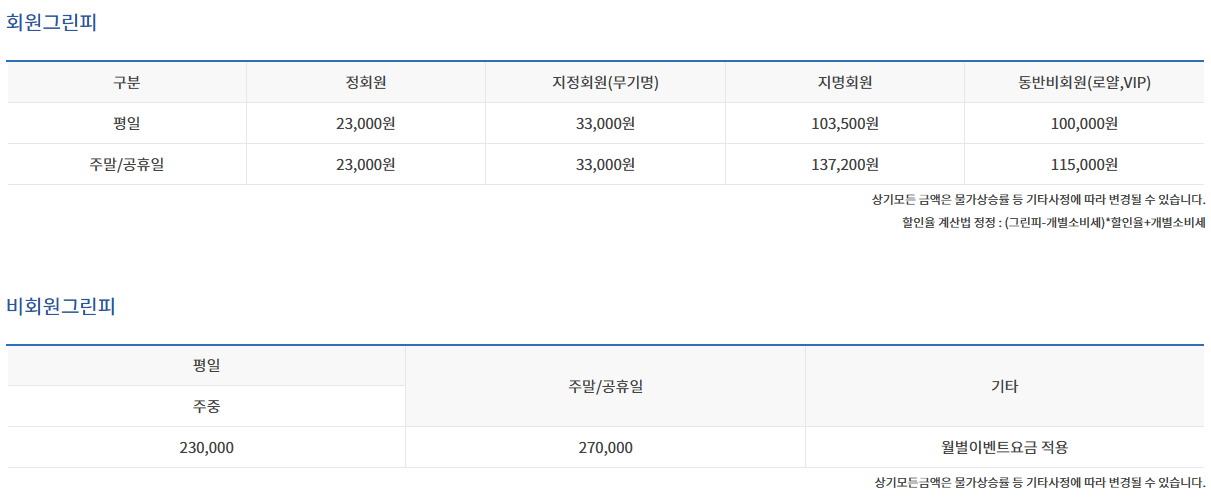
Task: Click the 지명회원 column header
Action: point(845,83)
